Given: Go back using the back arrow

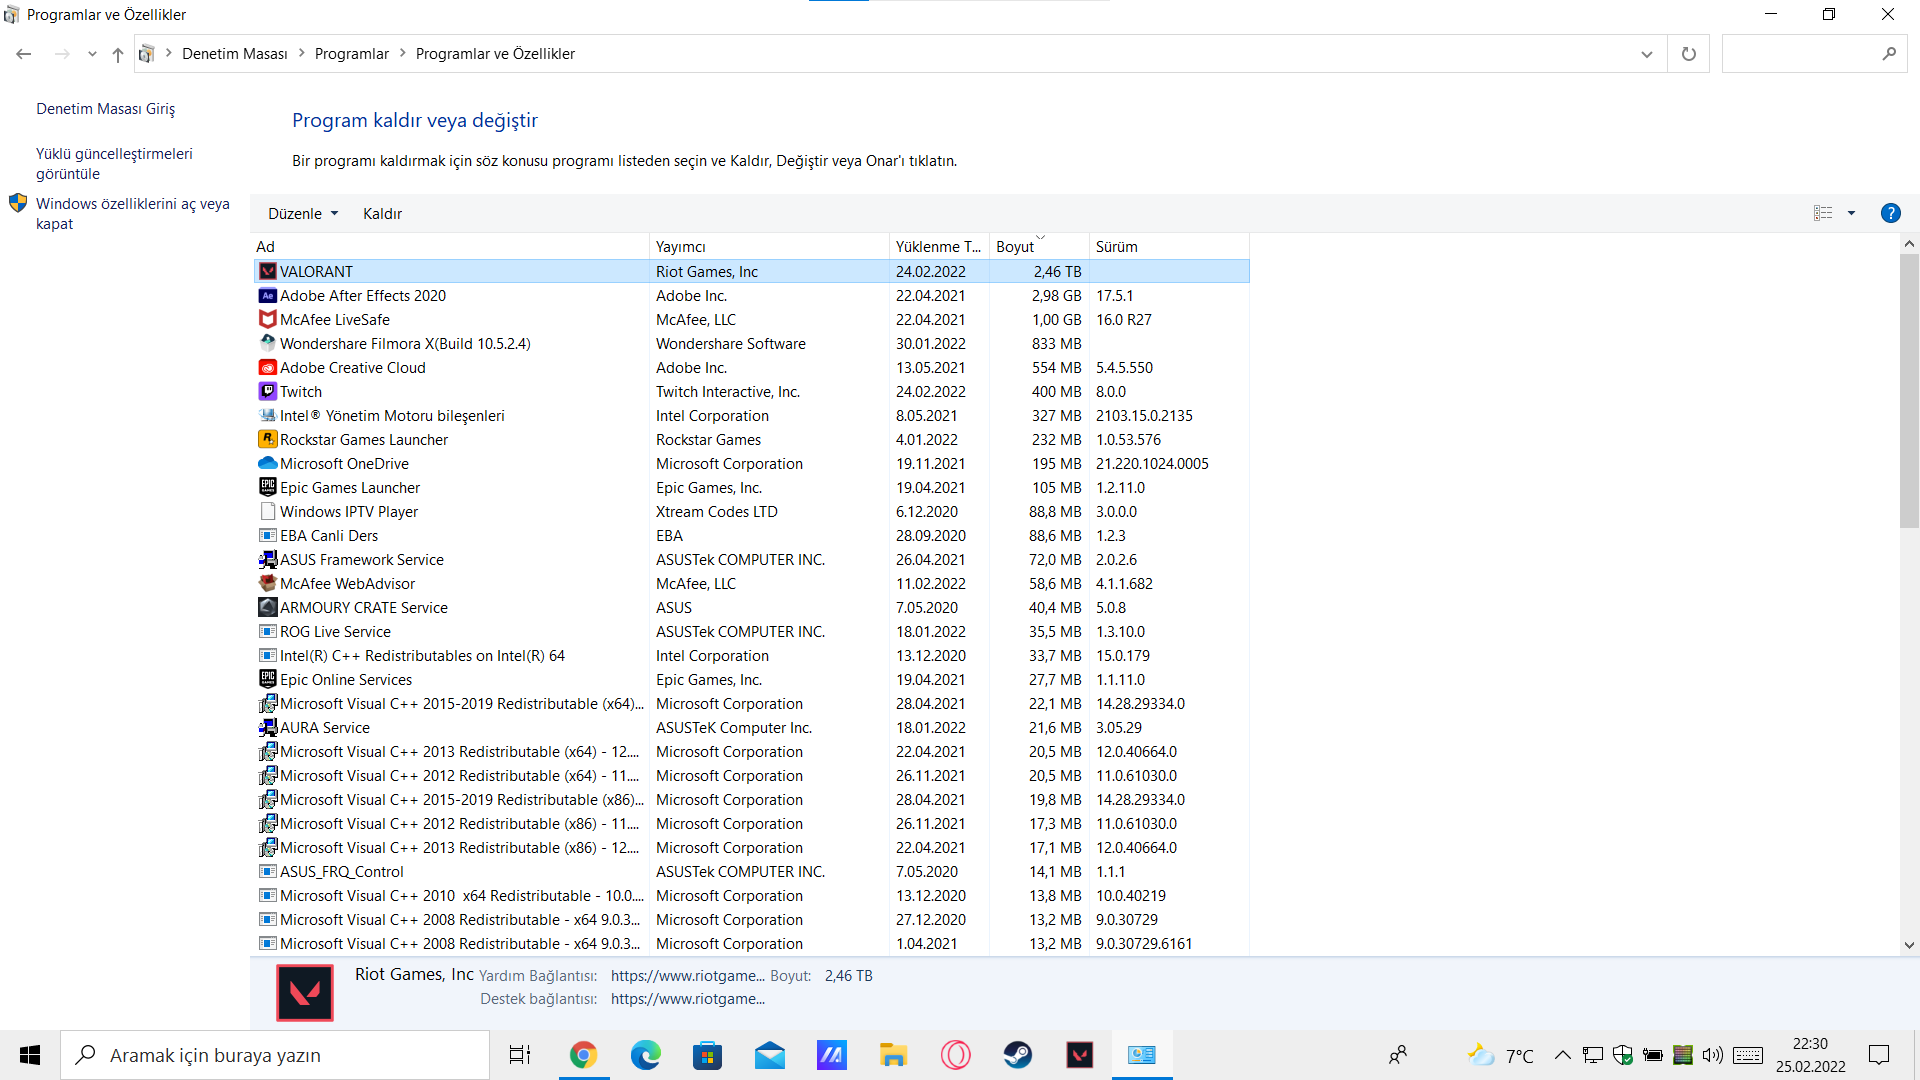Looking at the screenshot, I should 24,54.
